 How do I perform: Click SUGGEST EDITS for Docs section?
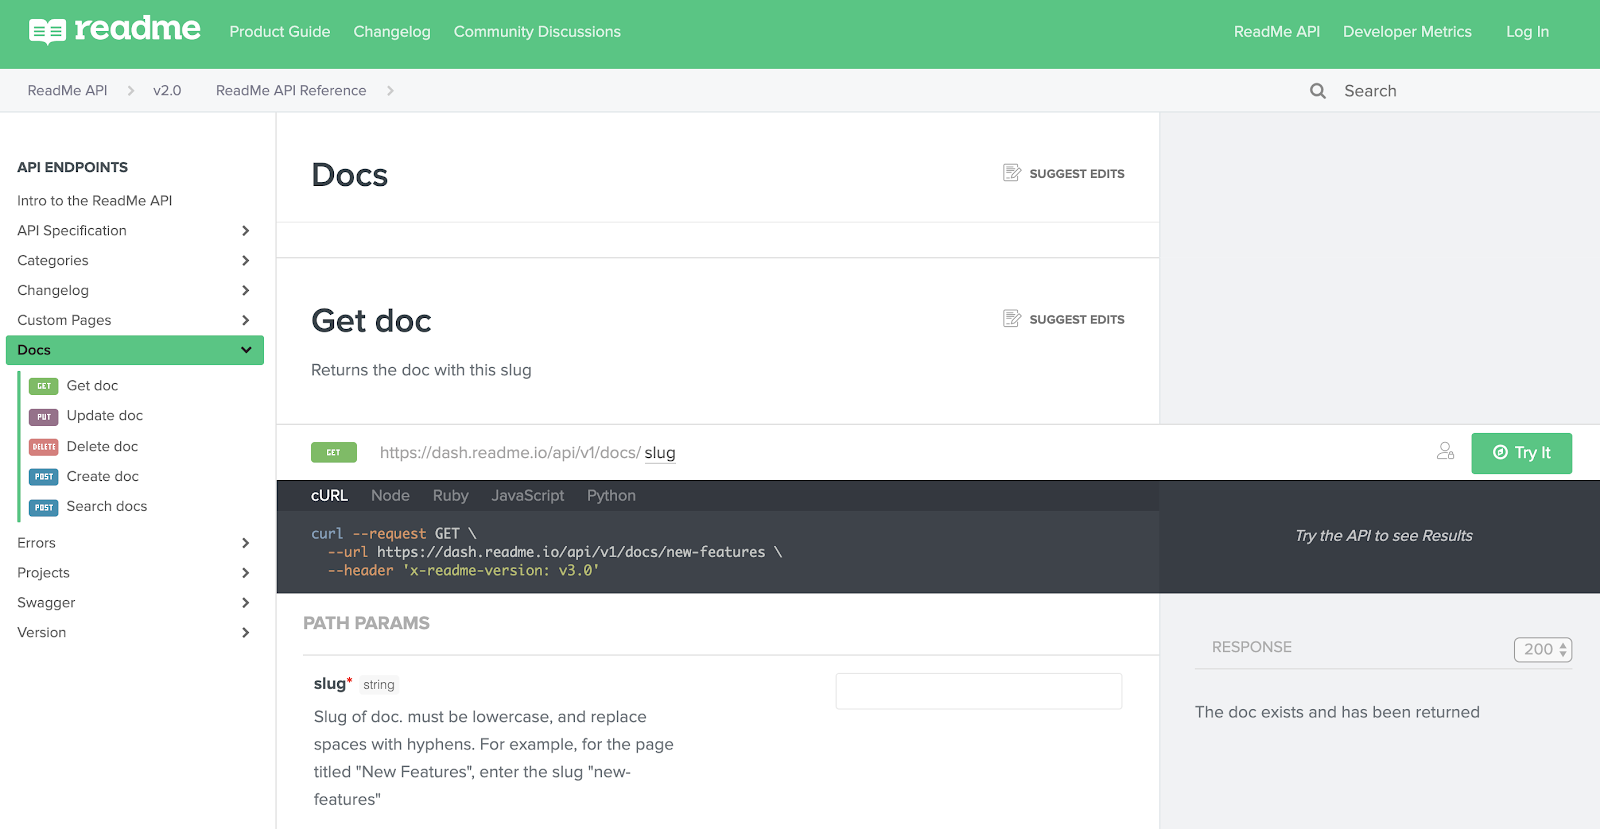pos(1077,174)
